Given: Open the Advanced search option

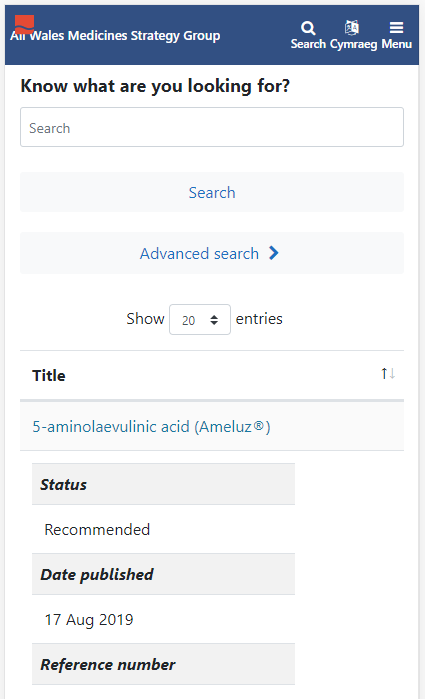Looking at the screenshot, I should coord(212,253).
